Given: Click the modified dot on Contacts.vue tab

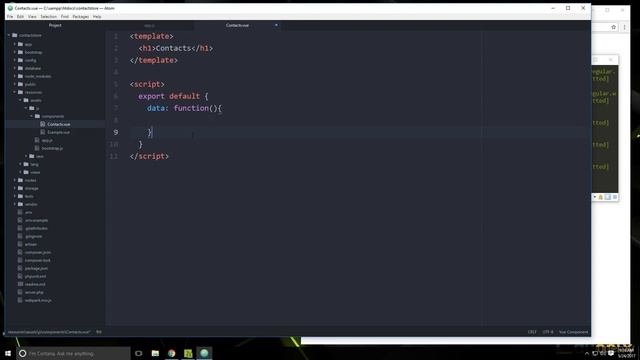Looking at the screenshot, I should coord(276,25).
